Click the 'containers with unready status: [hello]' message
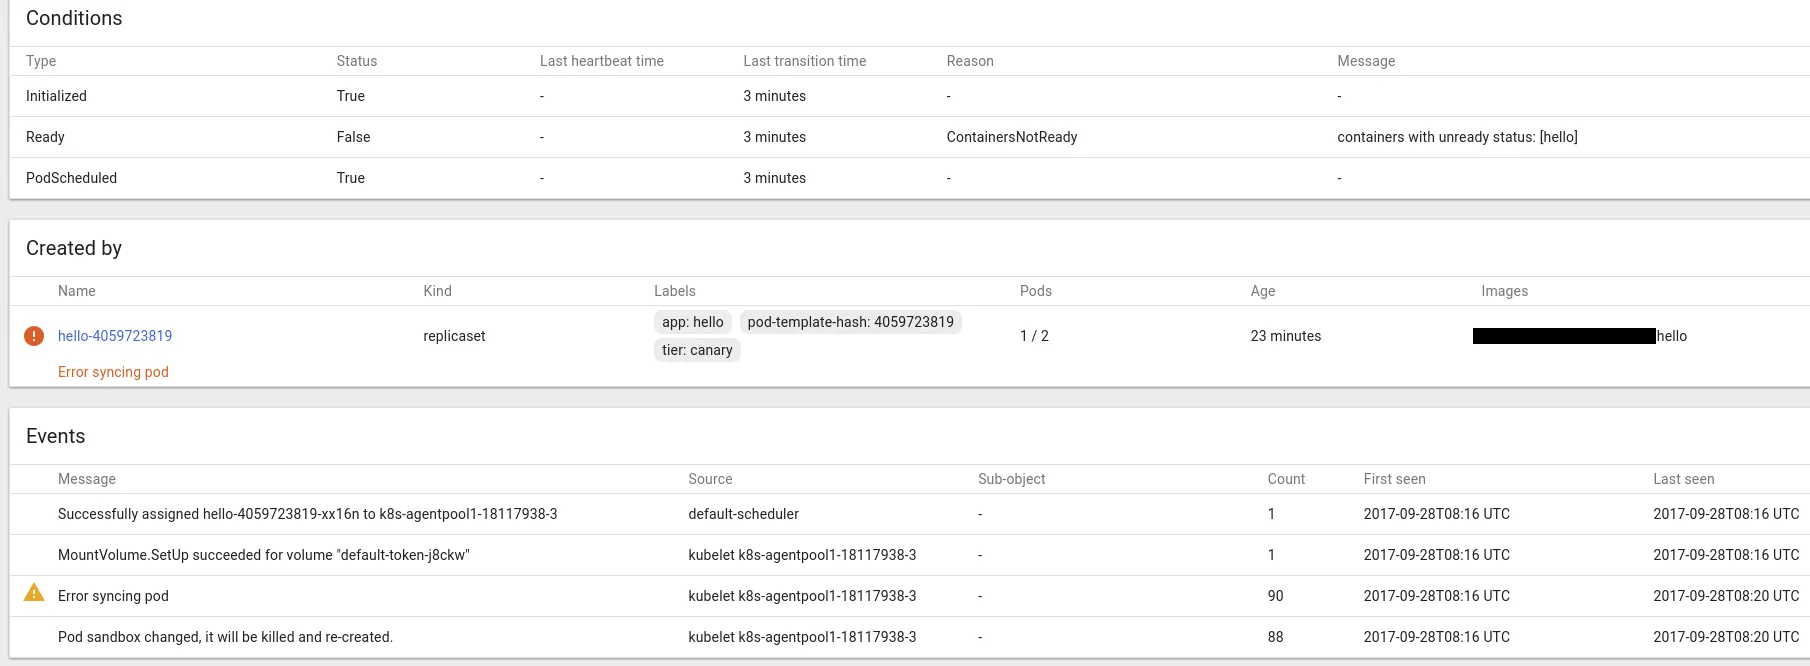 click(x=1457, y=137)
